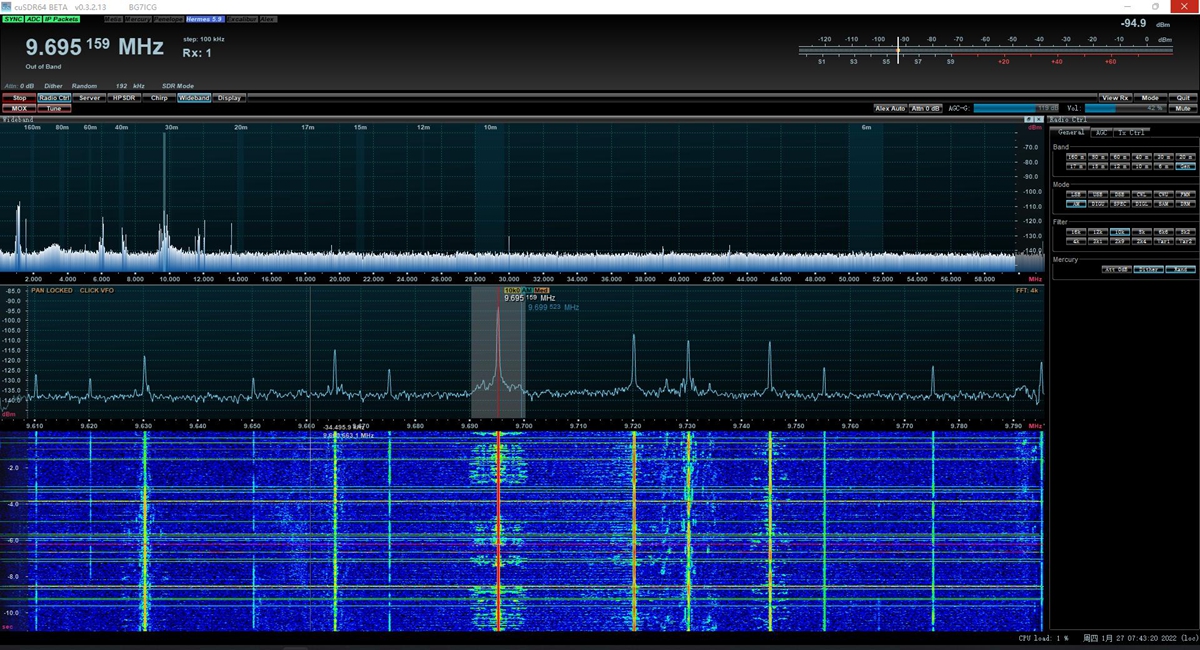Screen dimensions: 1200x650
Task: Toggle the Dither button in Mercury group
Action: click(1148, 269)
